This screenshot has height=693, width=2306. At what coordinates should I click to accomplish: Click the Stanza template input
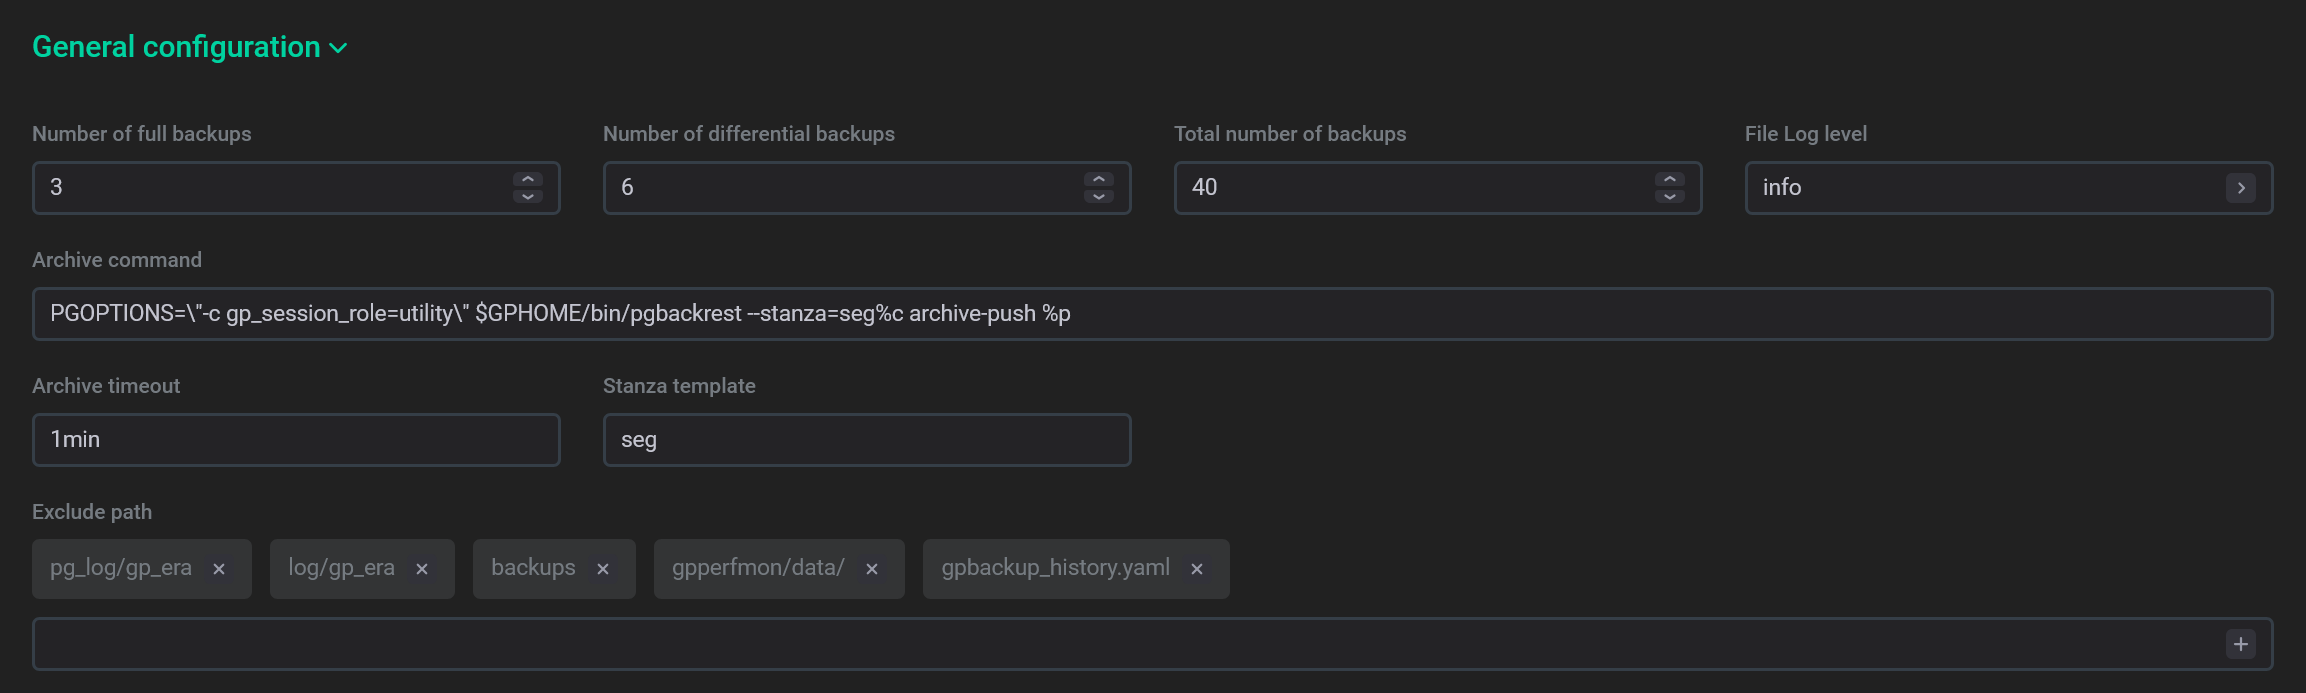tap(866, 440)
